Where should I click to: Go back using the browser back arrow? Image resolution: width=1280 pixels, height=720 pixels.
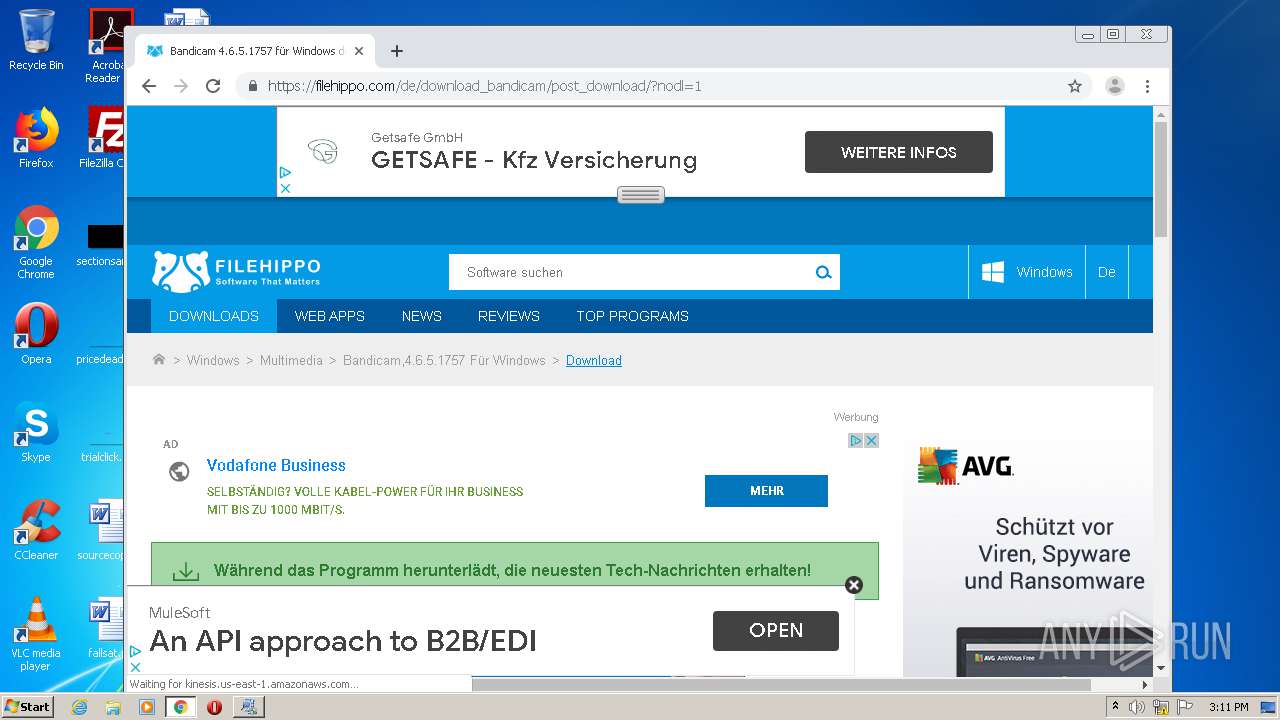[x=149, y=86]
